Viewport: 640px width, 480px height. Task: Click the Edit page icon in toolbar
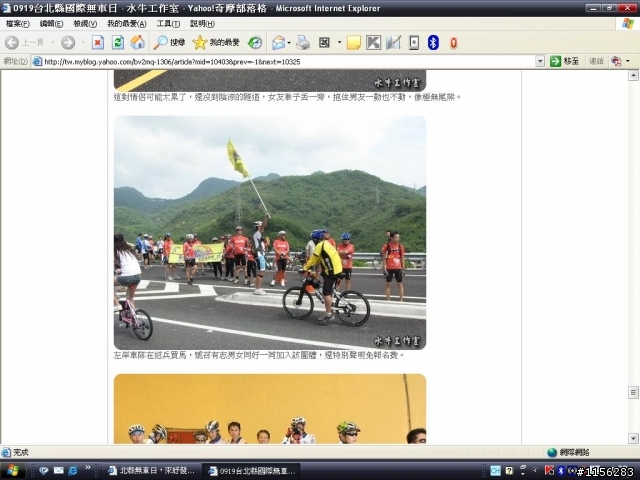[x=324, y=42]
